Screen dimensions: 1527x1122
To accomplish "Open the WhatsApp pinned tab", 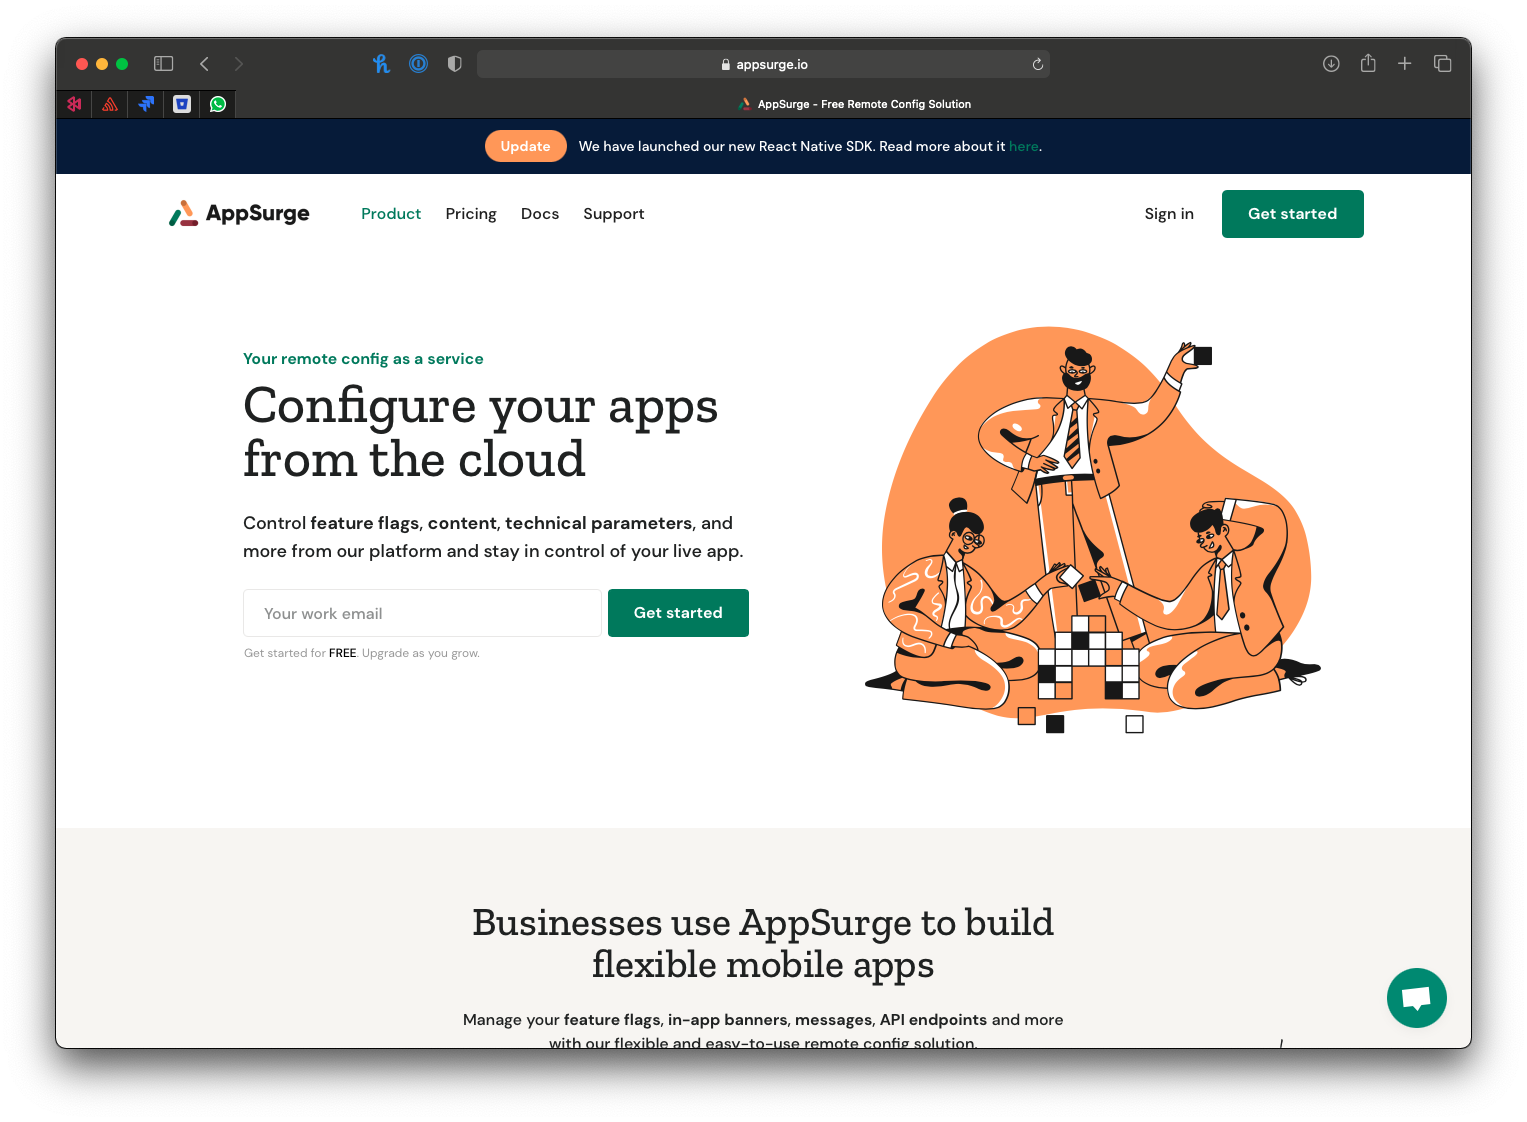I will point(218,104).
